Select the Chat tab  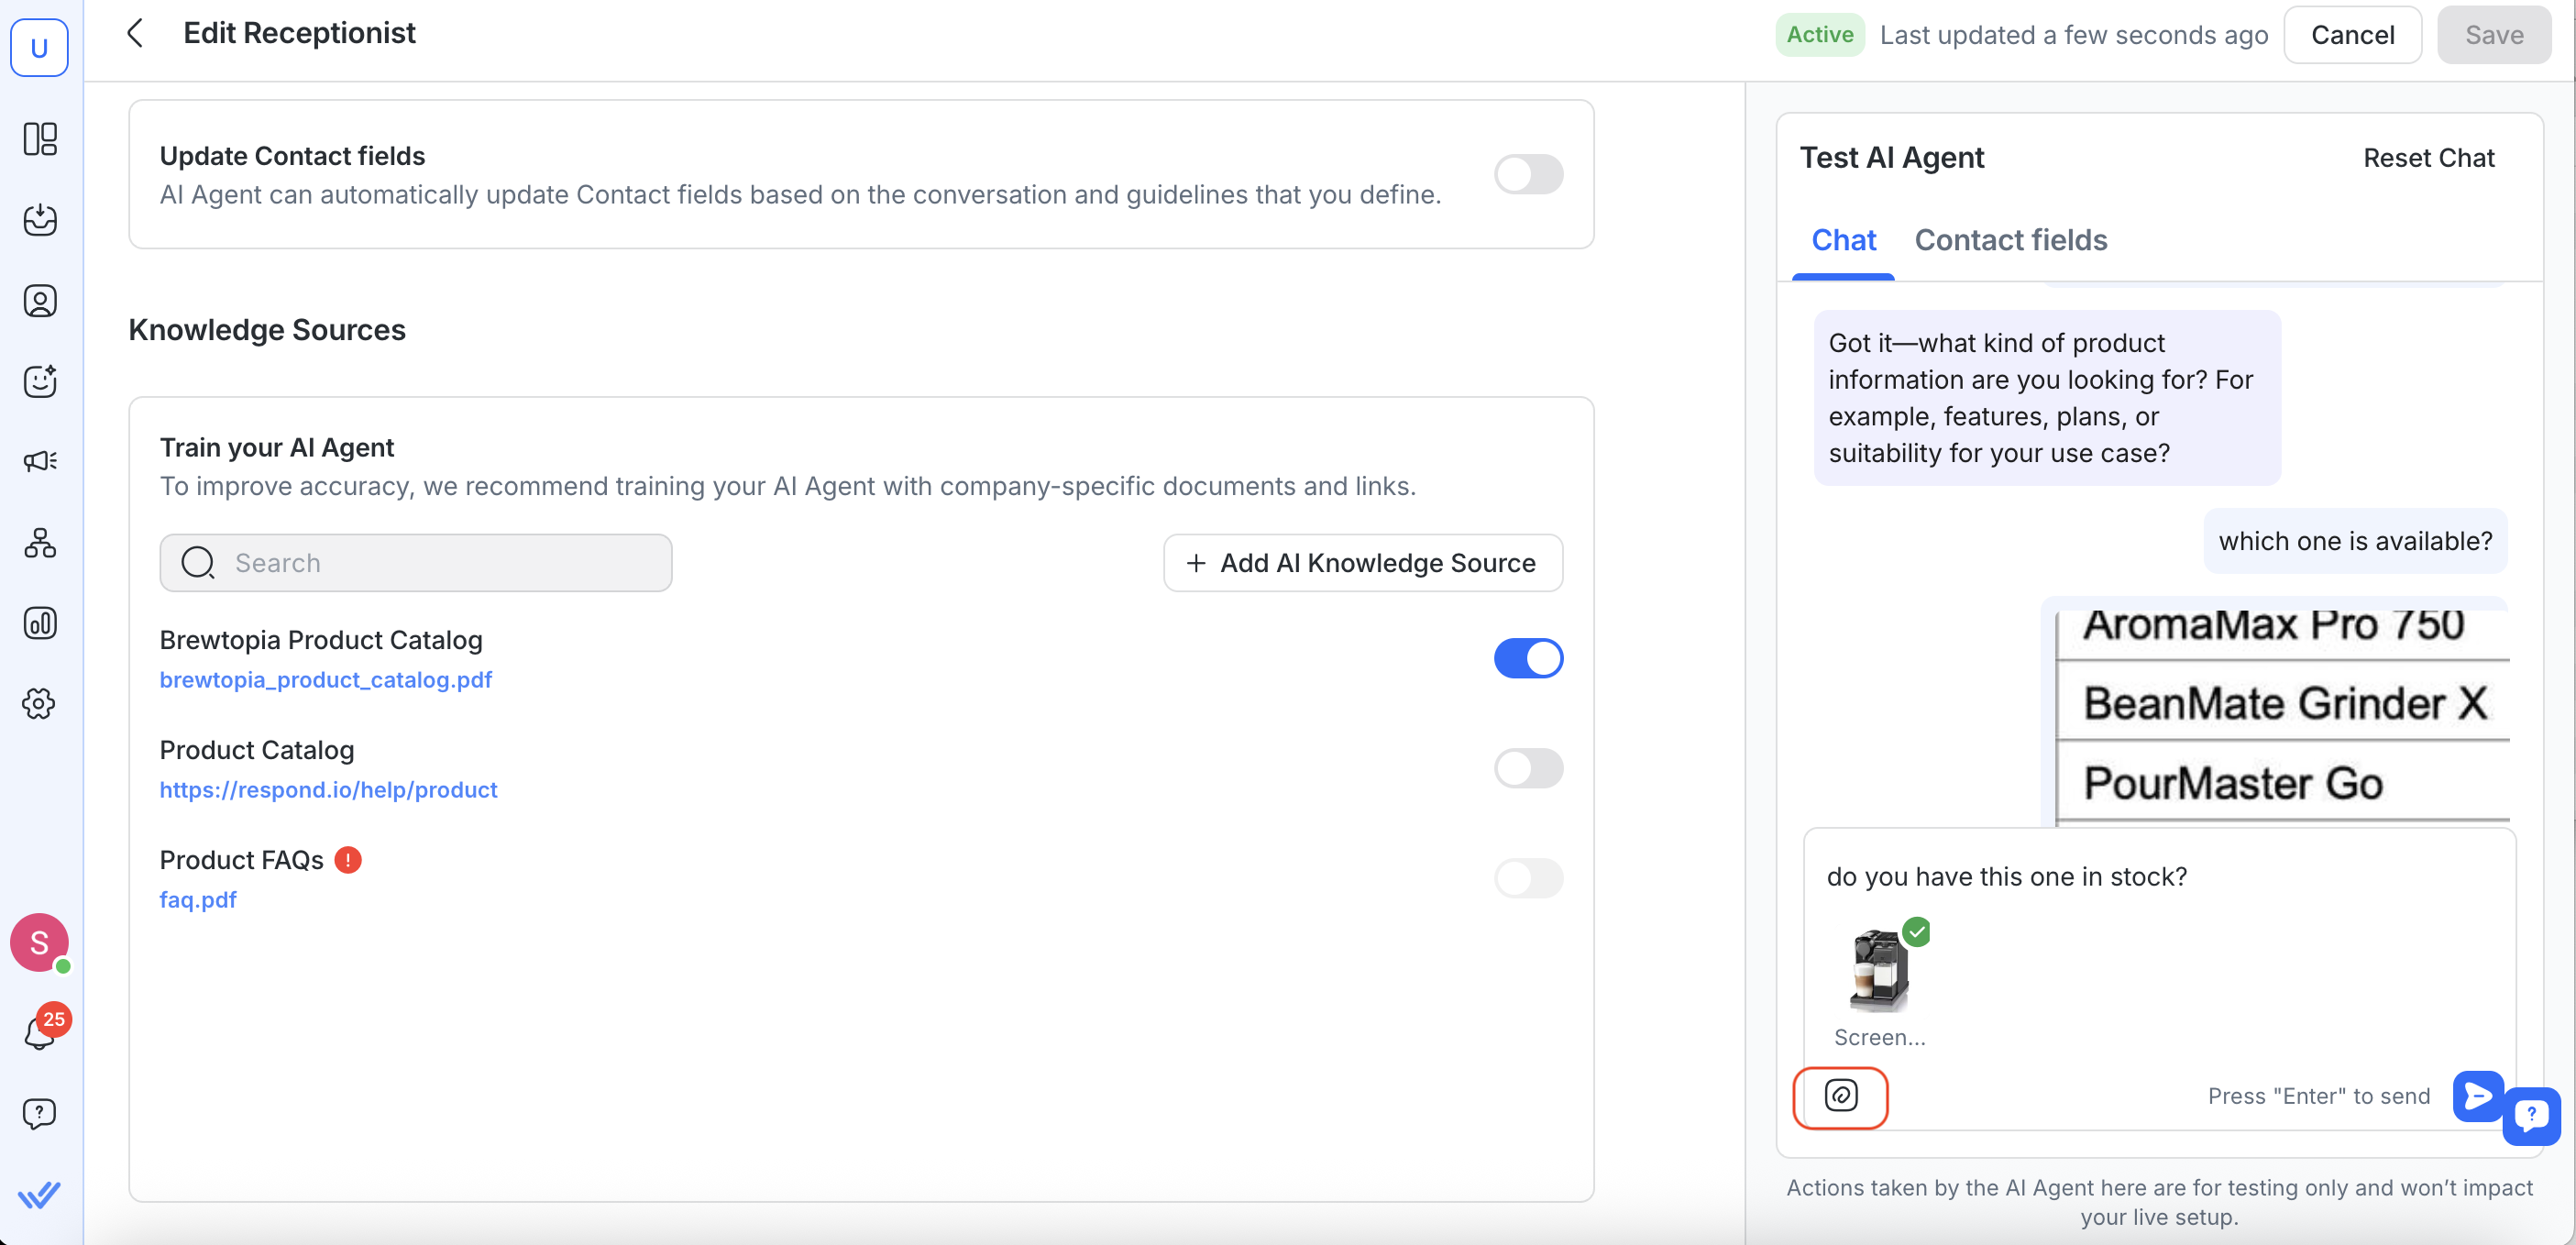pyautogui.click(x=1843, y=240)
